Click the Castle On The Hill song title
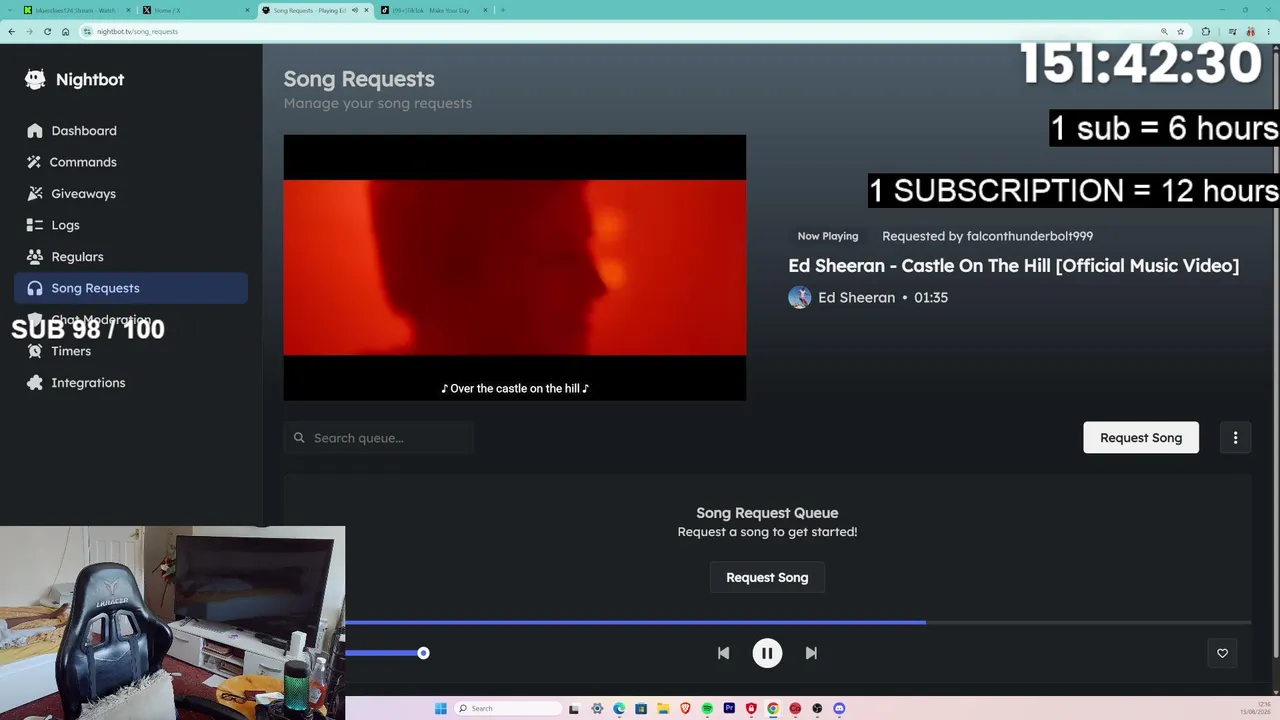 click(1013, 266)
